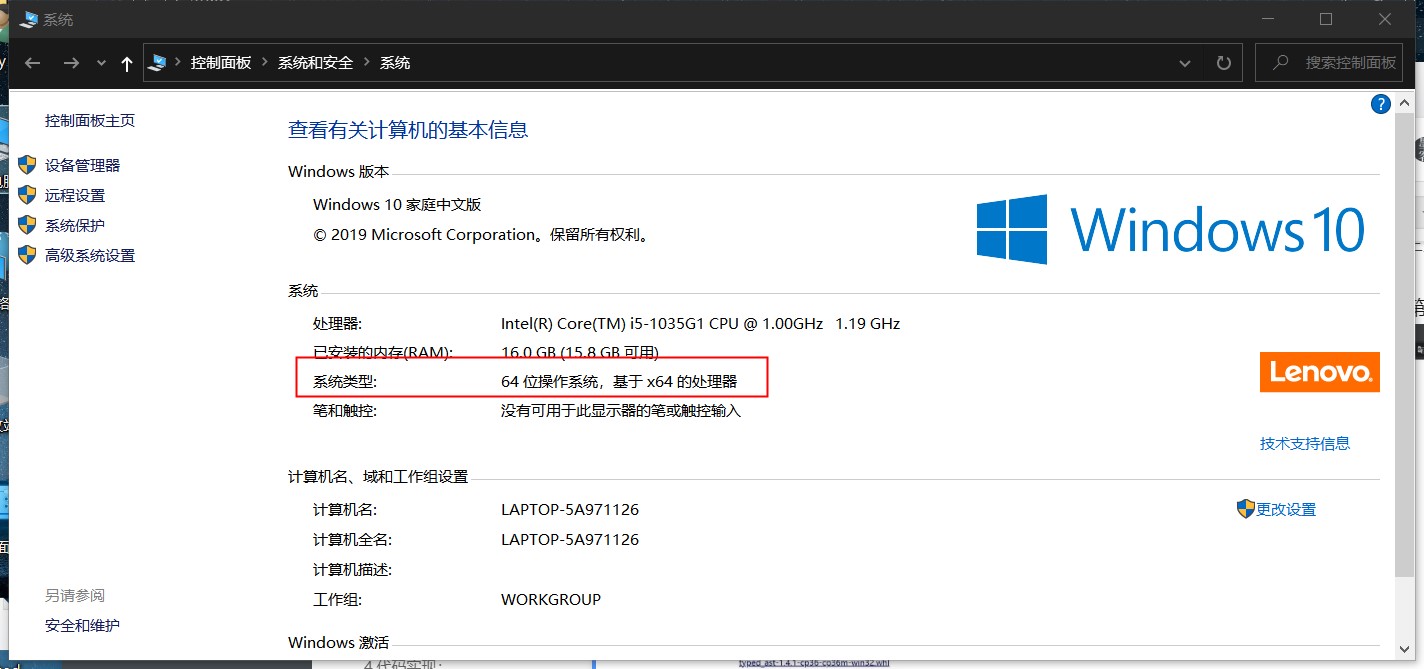Select 控制面板 in the breadcrumb path

tap(220, 62)
